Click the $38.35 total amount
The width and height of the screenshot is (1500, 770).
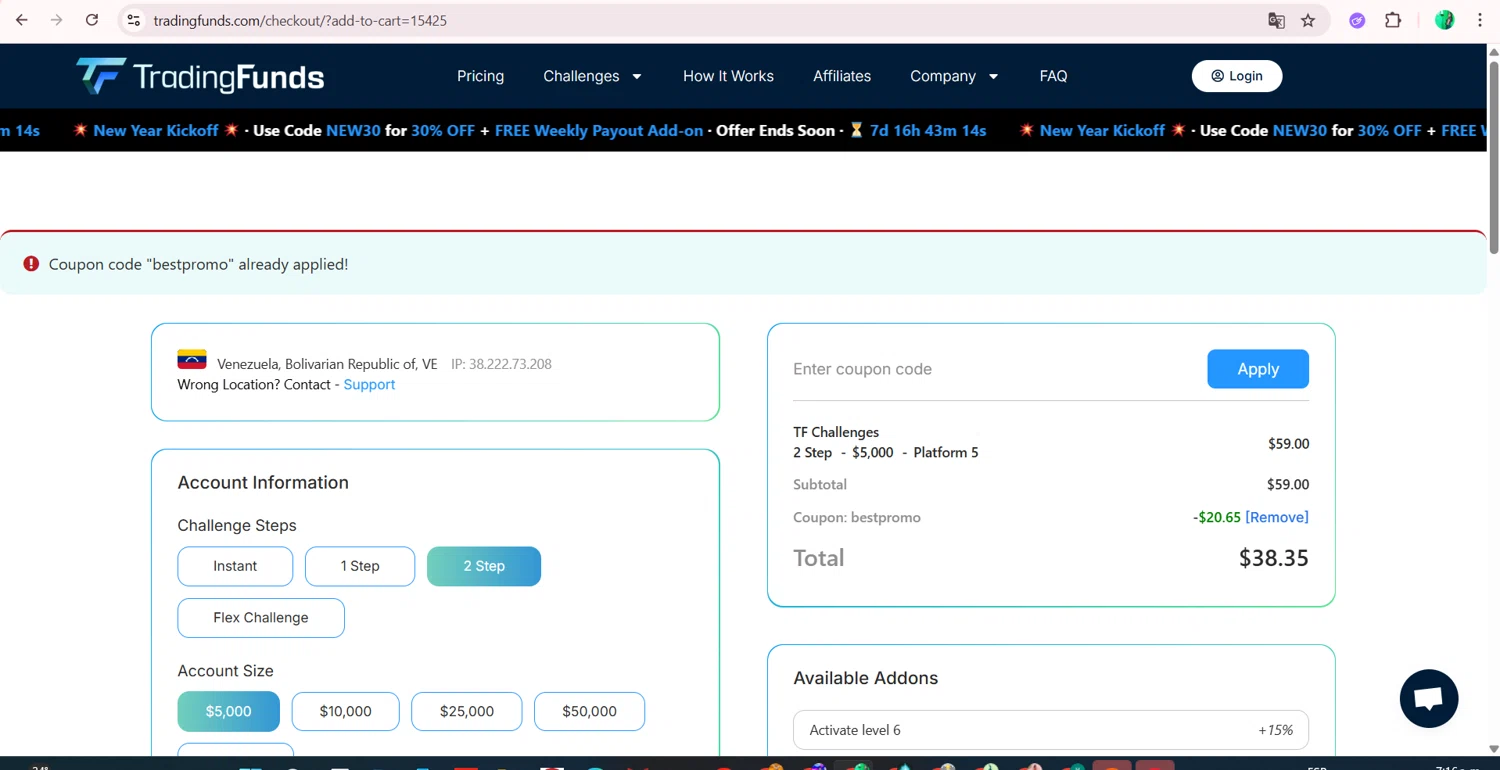(1274, 558)
